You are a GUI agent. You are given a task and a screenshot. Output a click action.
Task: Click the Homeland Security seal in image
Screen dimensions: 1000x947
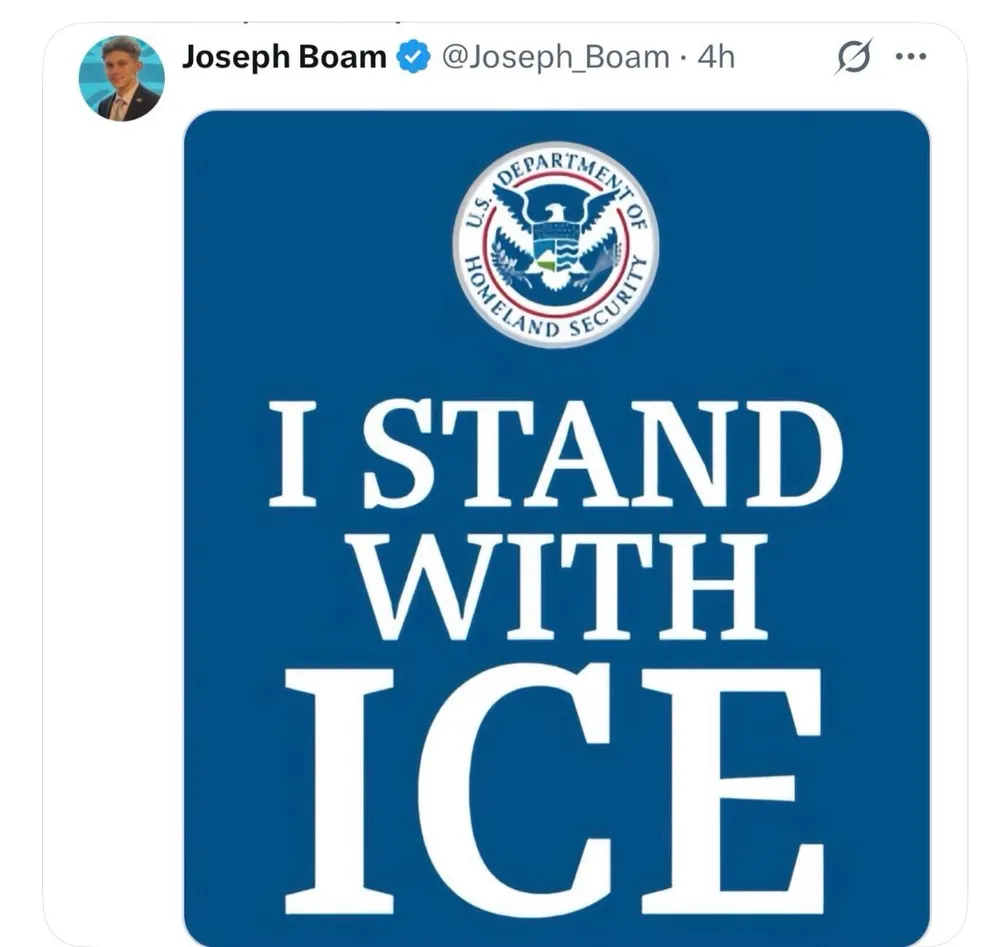point(556,243)
